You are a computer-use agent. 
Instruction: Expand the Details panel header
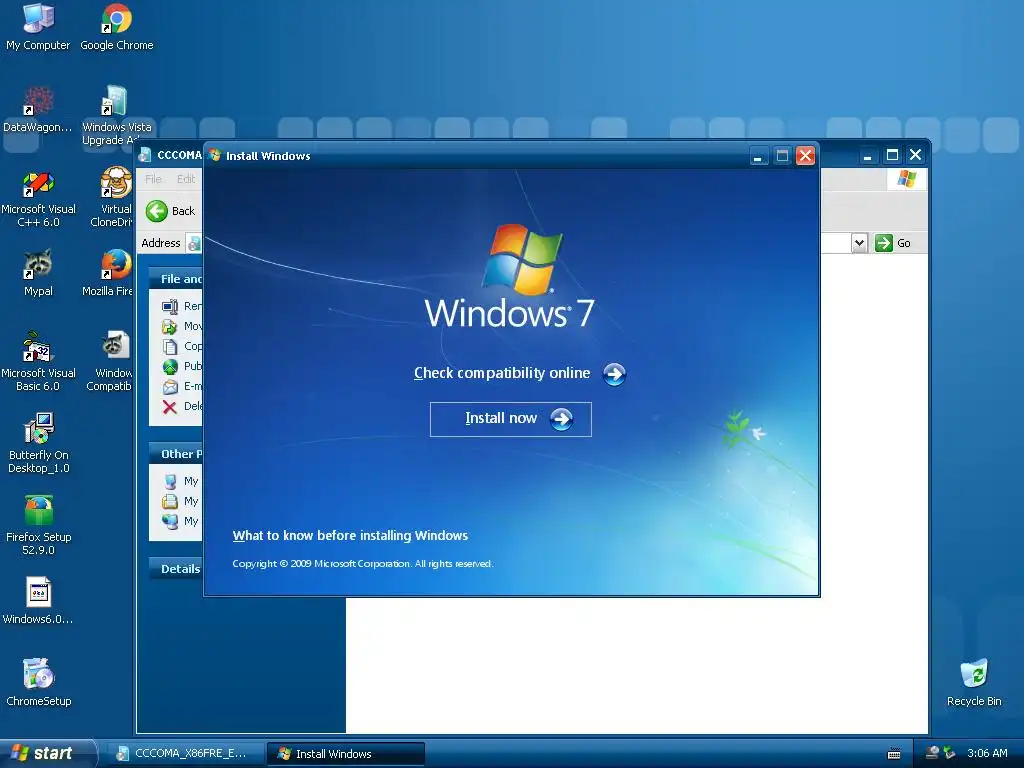tap(176, 569)
